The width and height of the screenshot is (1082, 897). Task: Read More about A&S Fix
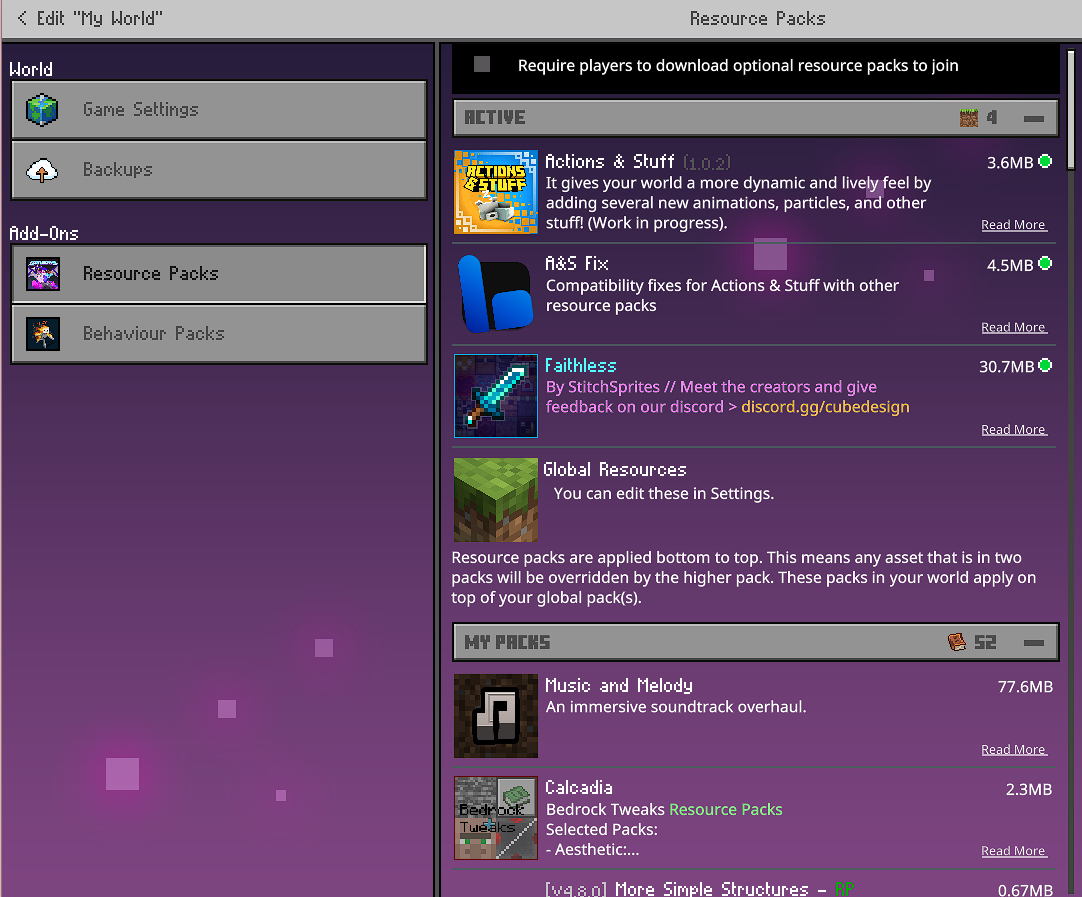click(x=1014, y=327)
